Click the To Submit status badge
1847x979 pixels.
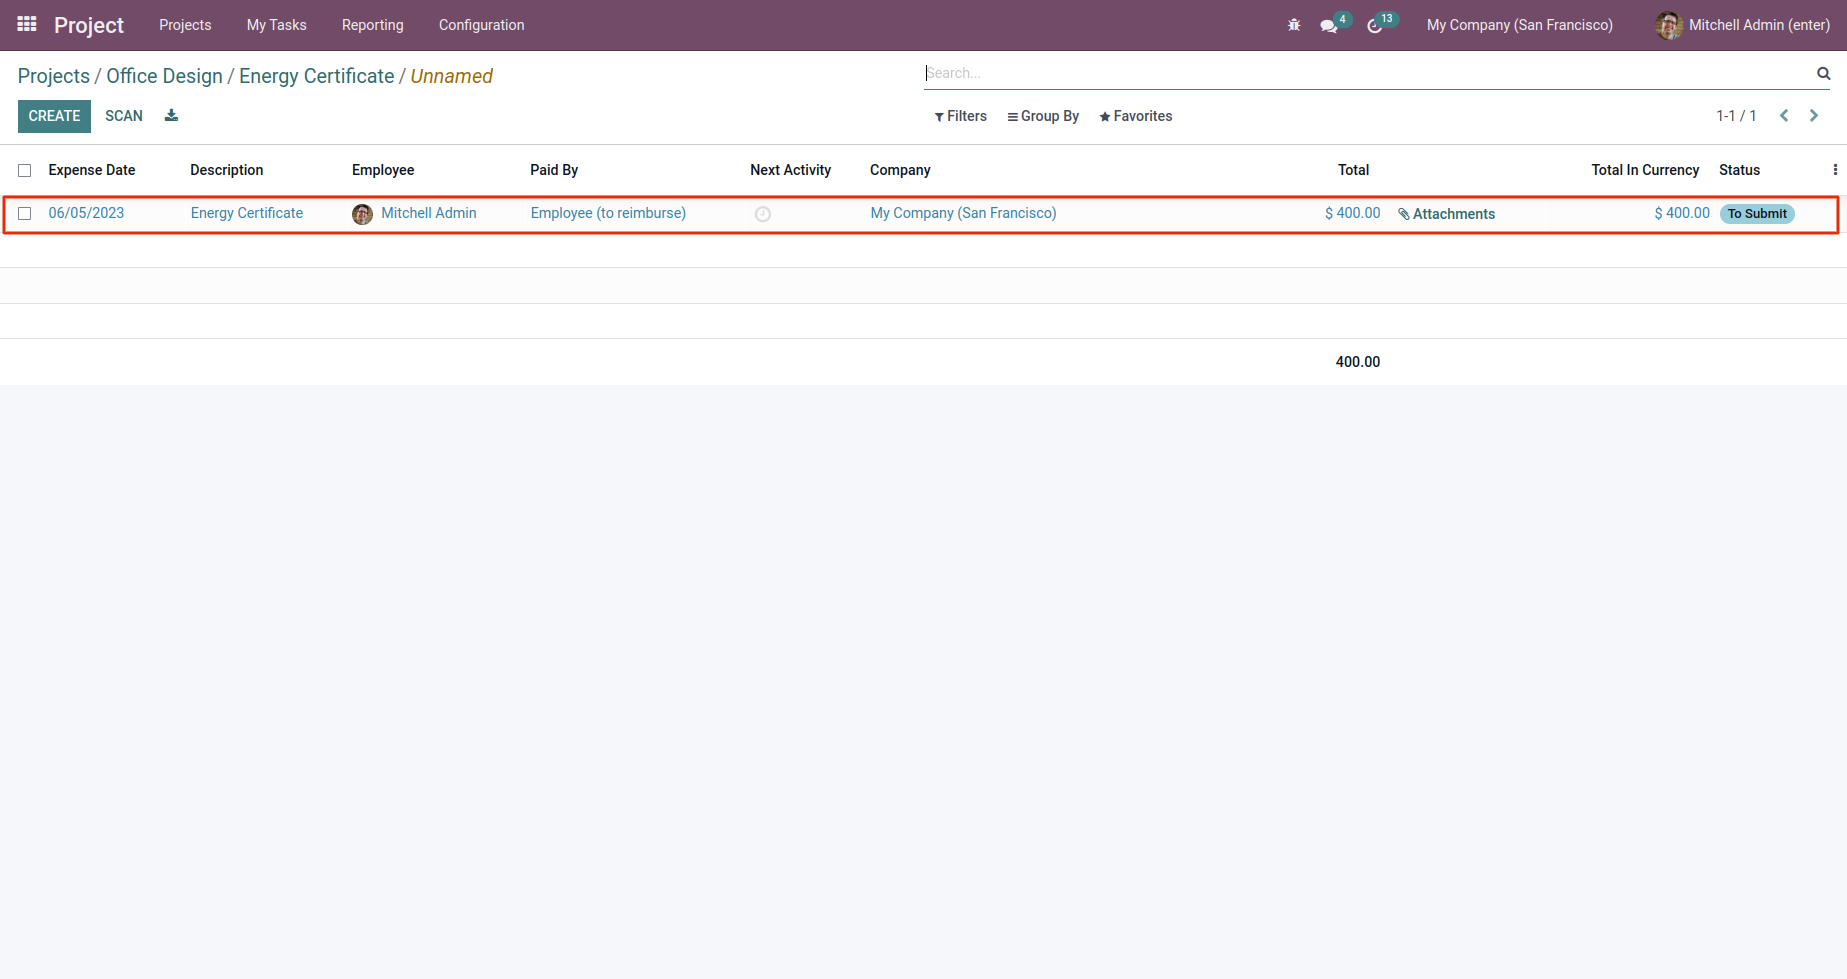pos(1757,213)
